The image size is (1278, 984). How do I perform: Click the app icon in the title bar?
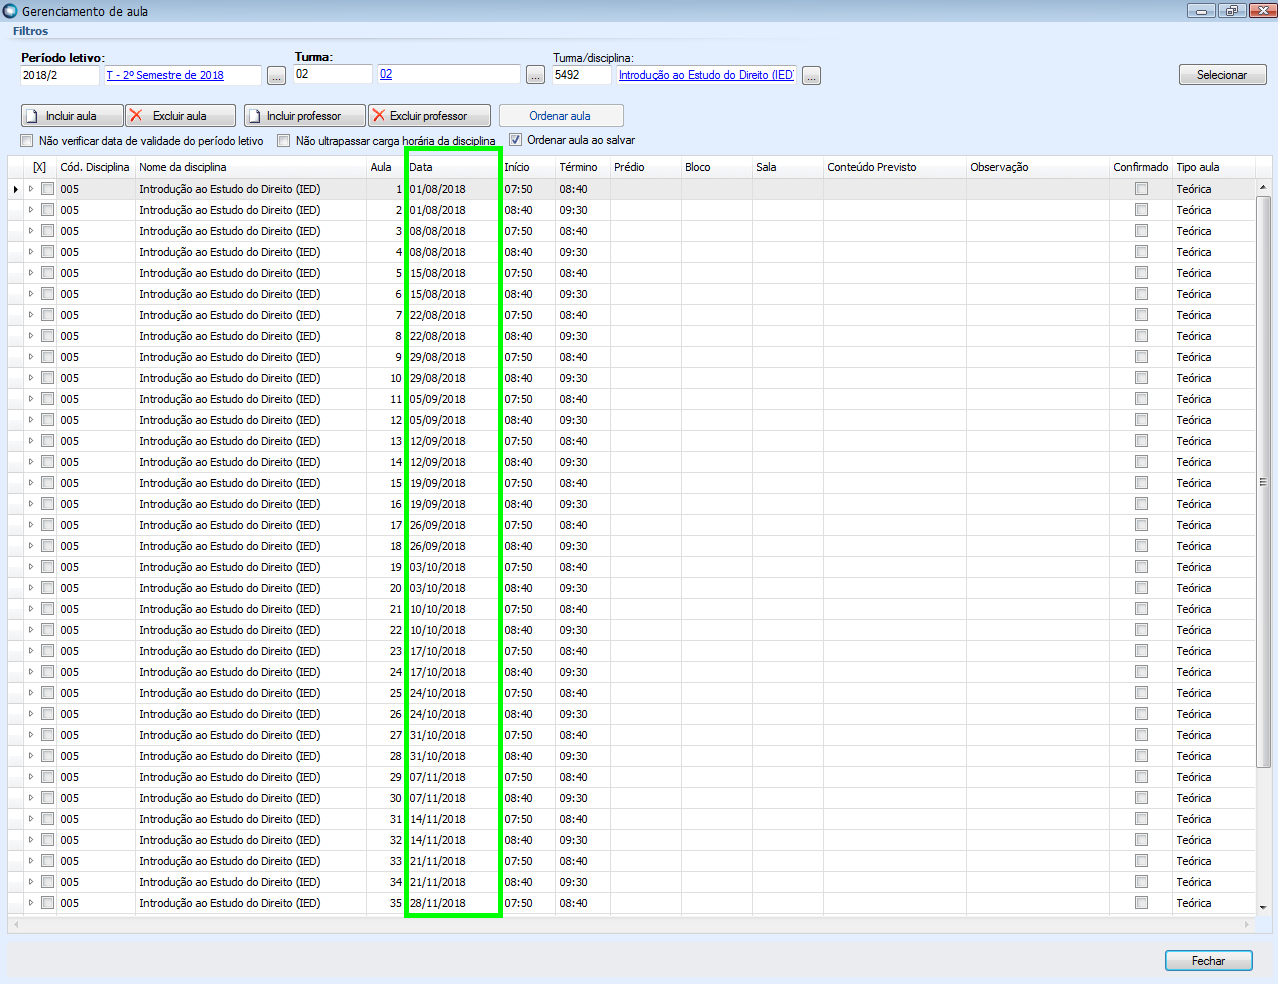tap(10, 11)
